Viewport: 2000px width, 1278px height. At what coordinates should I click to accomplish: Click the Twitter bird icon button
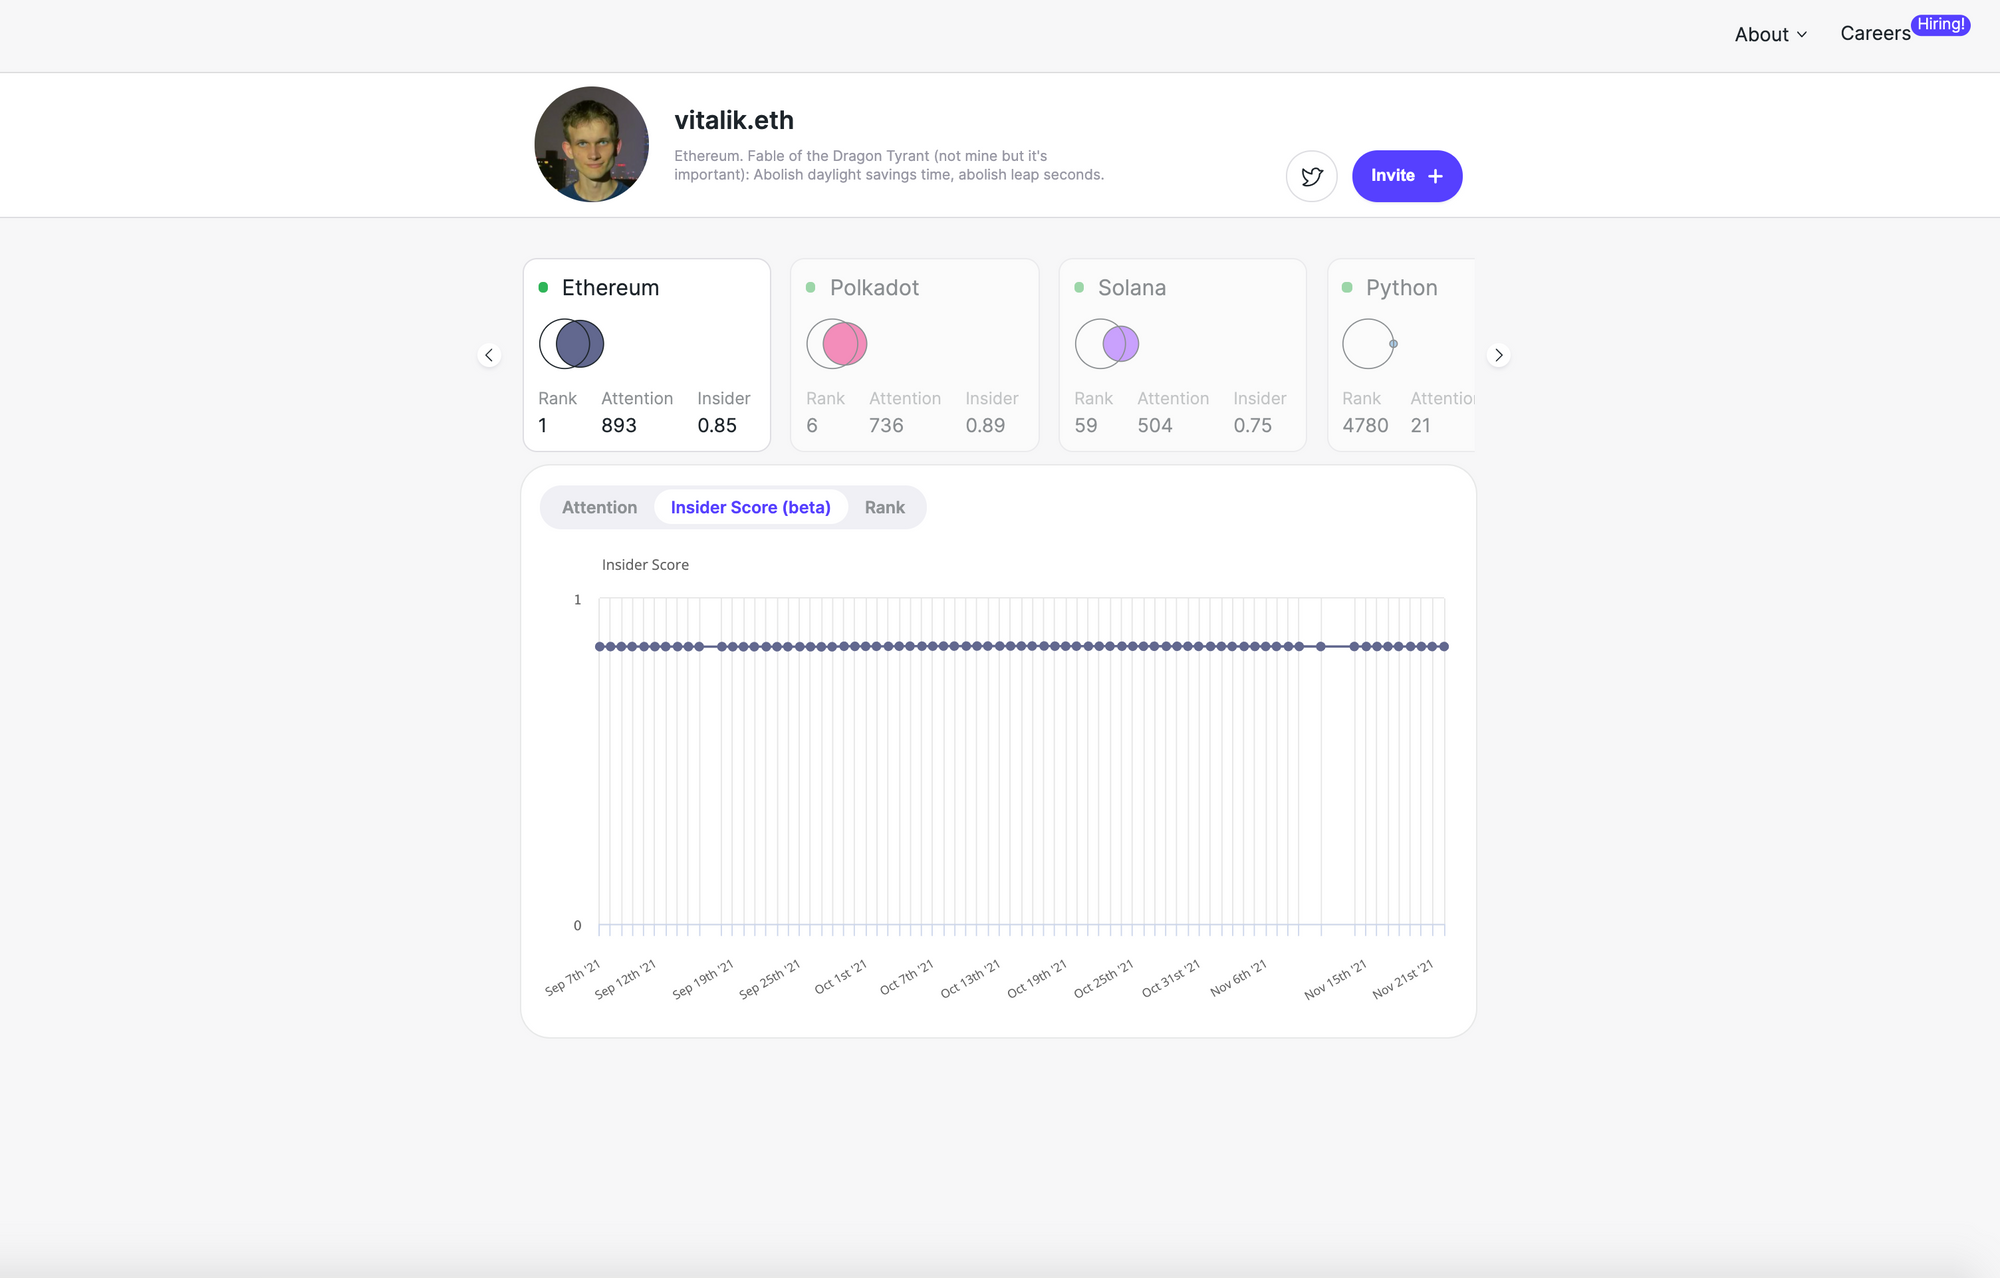[x=1311, y=176]
